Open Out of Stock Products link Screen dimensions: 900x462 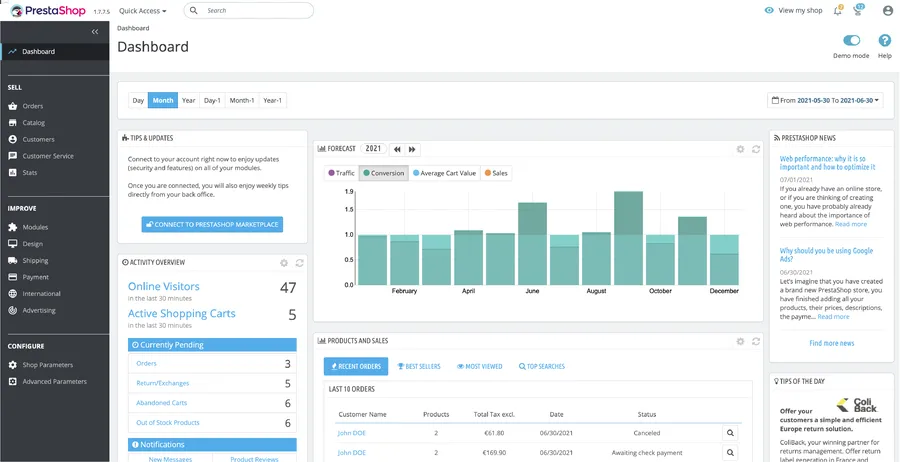[x=168, y=422]
